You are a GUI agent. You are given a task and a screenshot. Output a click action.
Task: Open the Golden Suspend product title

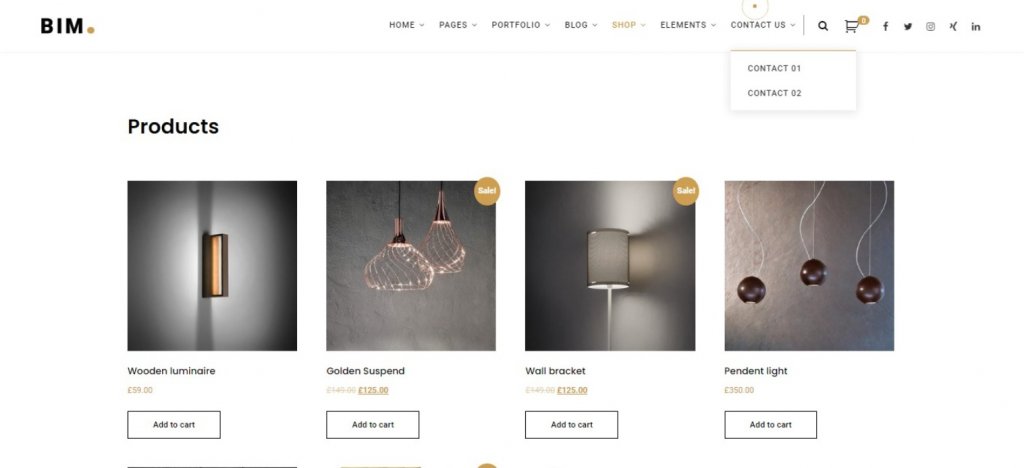point(366,371)
